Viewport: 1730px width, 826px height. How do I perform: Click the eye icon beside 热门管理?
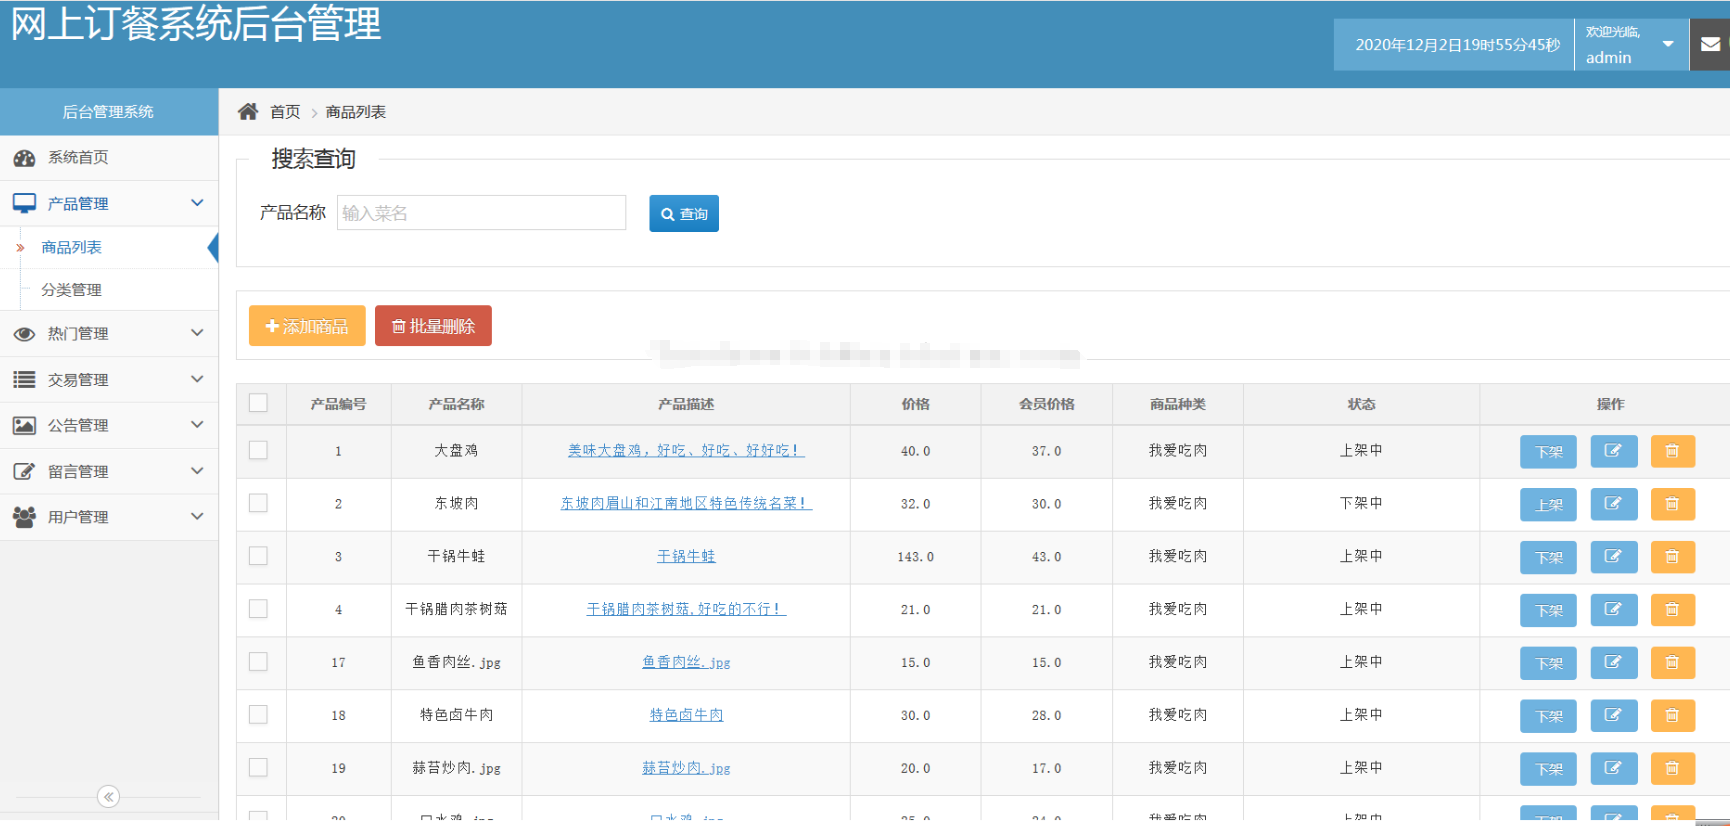click(x=24, y=334)
